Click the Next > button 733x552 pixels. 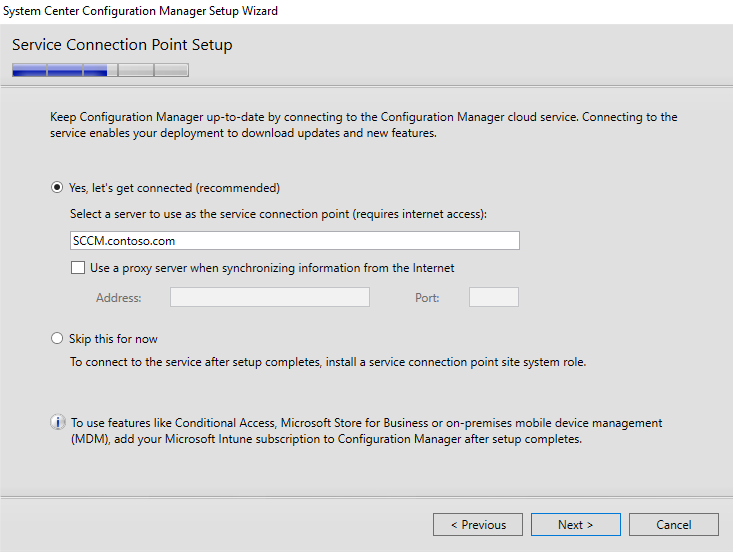(575, 525)
